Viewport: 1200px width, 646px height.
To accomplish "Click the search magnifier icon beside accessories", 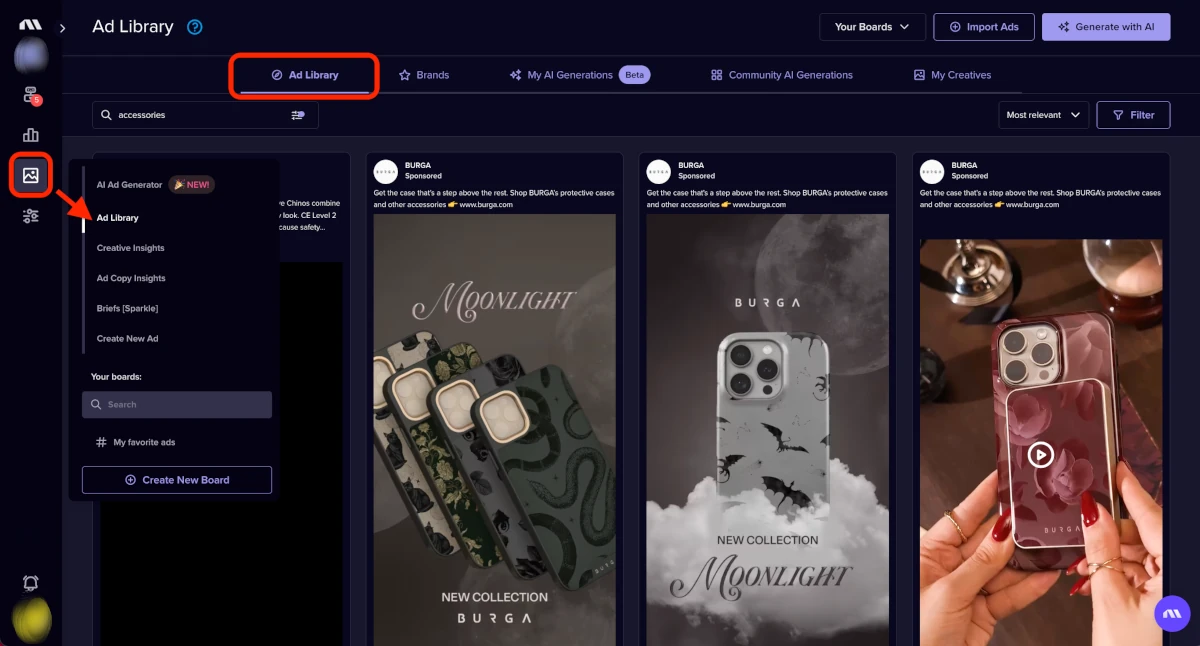I will tap(106, 115).
